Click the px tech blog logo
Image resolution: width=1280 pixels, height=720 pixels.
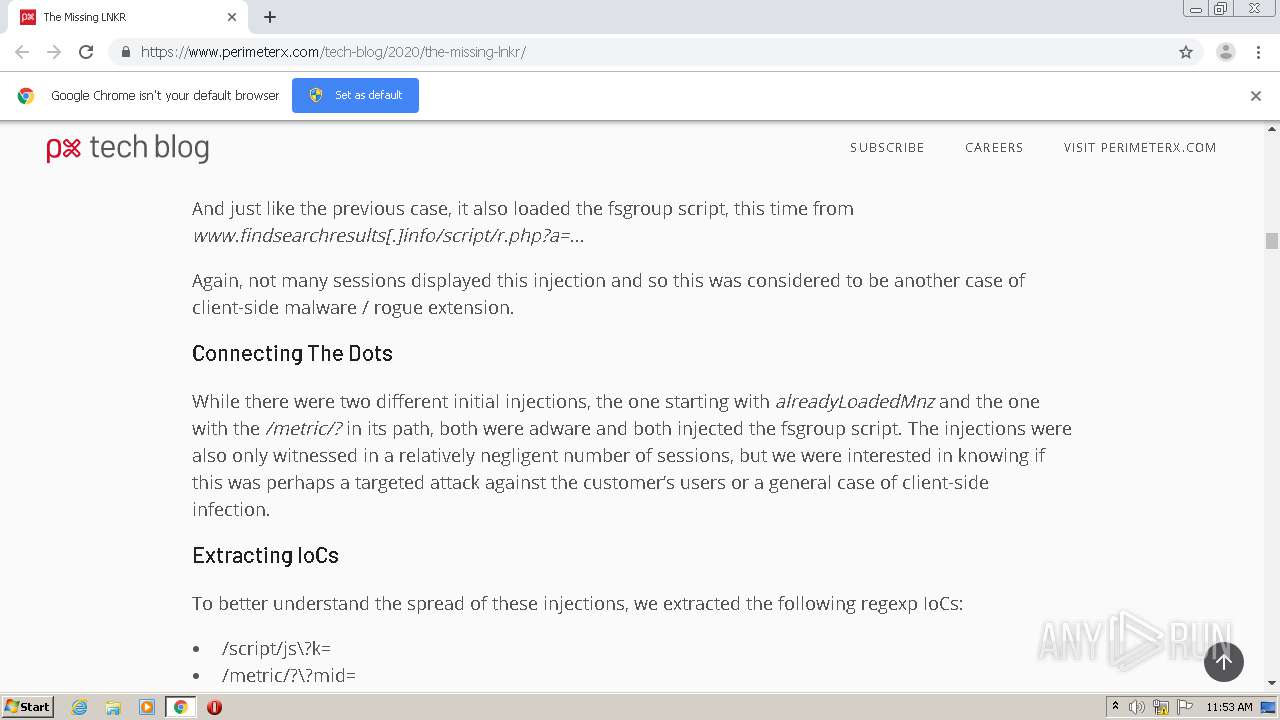(x=128, y=148)
